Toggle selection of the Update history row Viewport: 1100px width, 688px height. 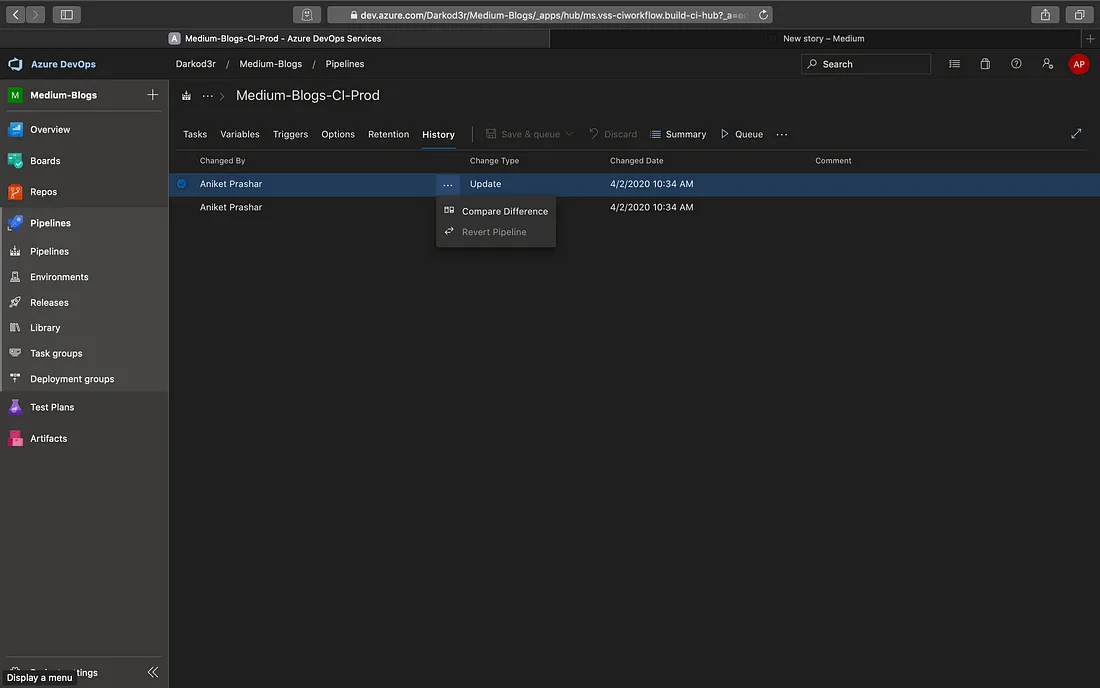pos(182,184)
